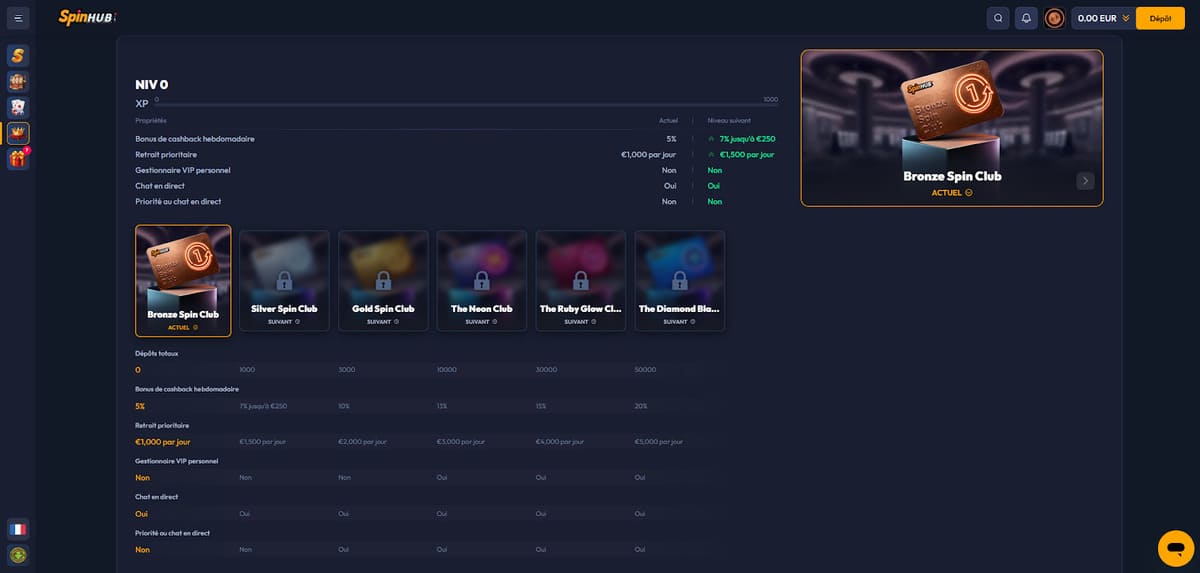
Task: Open the playing cards live casino icon
Action: 18,107
